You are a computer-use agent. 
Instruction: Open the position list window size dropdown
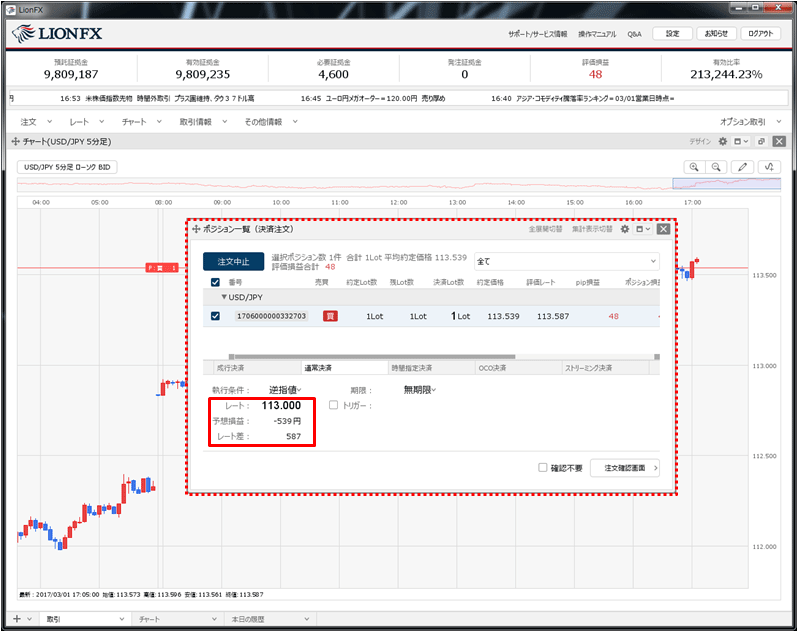(643, 229)
